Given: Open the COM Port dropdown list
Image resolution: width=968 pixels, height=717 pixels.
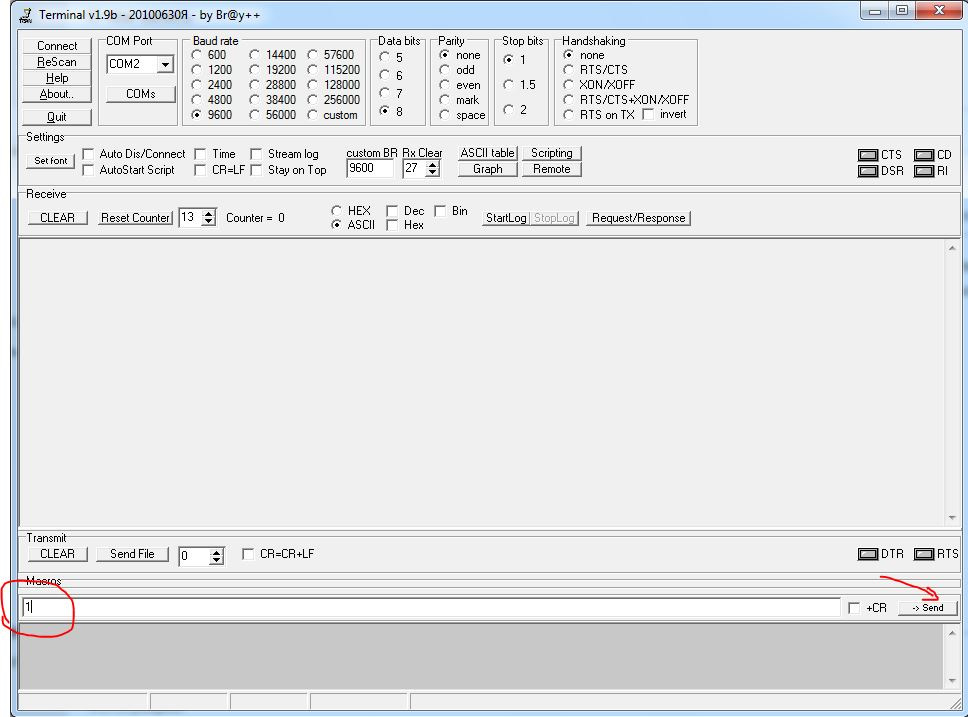Looking at the screenshot, I should tap(165, 64).
